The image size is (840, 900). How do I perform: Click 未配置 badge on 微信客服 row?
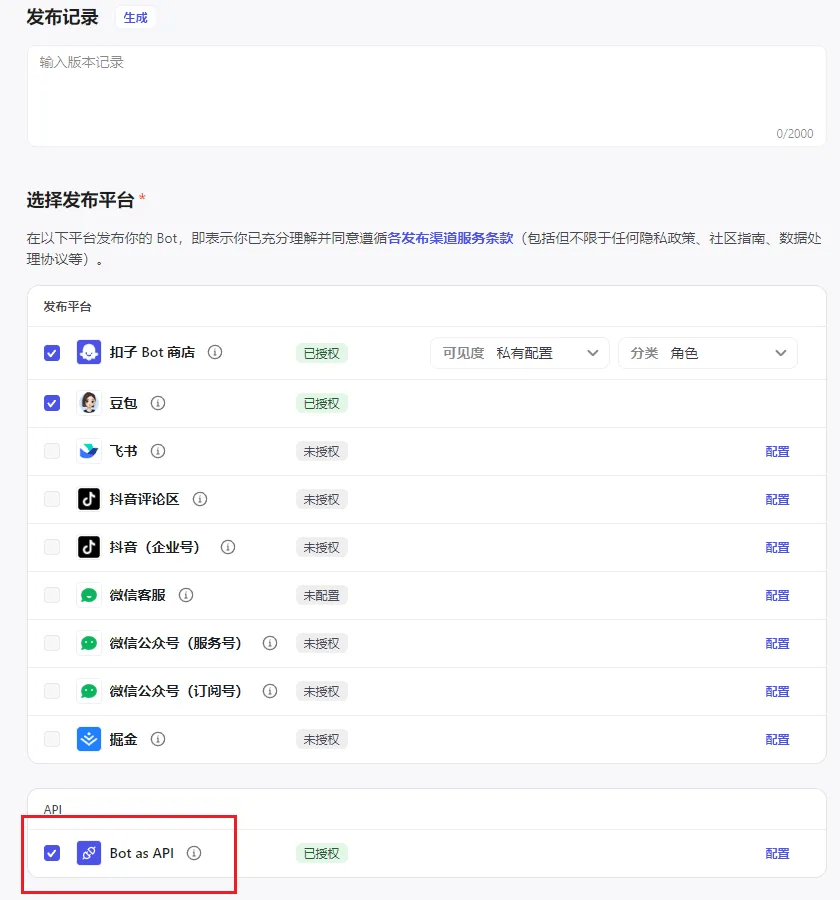point(322,596)
